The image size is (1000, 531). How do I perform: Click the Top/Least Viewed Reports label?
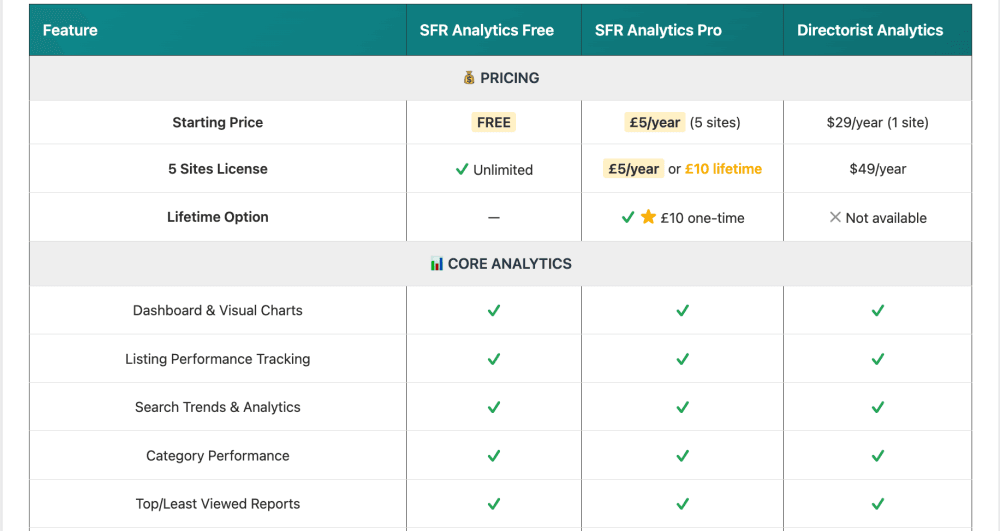[x=217, y=504]
